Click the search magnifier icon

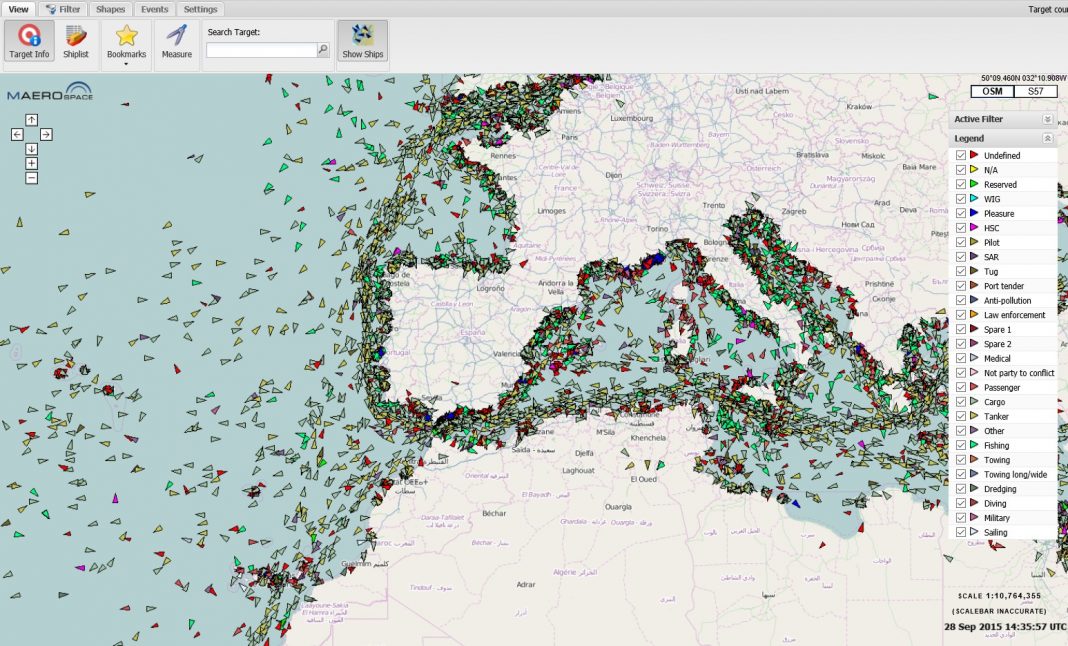[323, 50]
